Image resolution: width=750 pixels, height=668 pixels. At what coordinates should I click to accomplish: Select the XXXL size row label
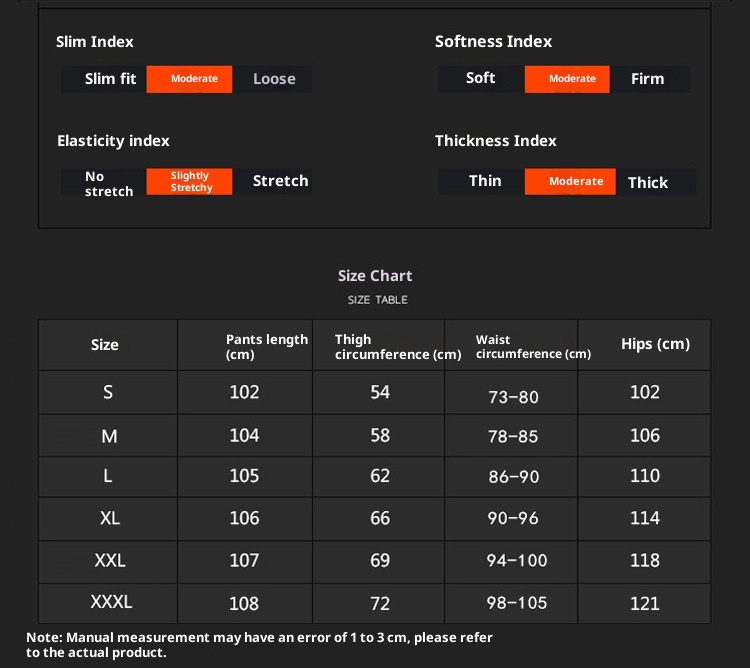tap(111, 602)
